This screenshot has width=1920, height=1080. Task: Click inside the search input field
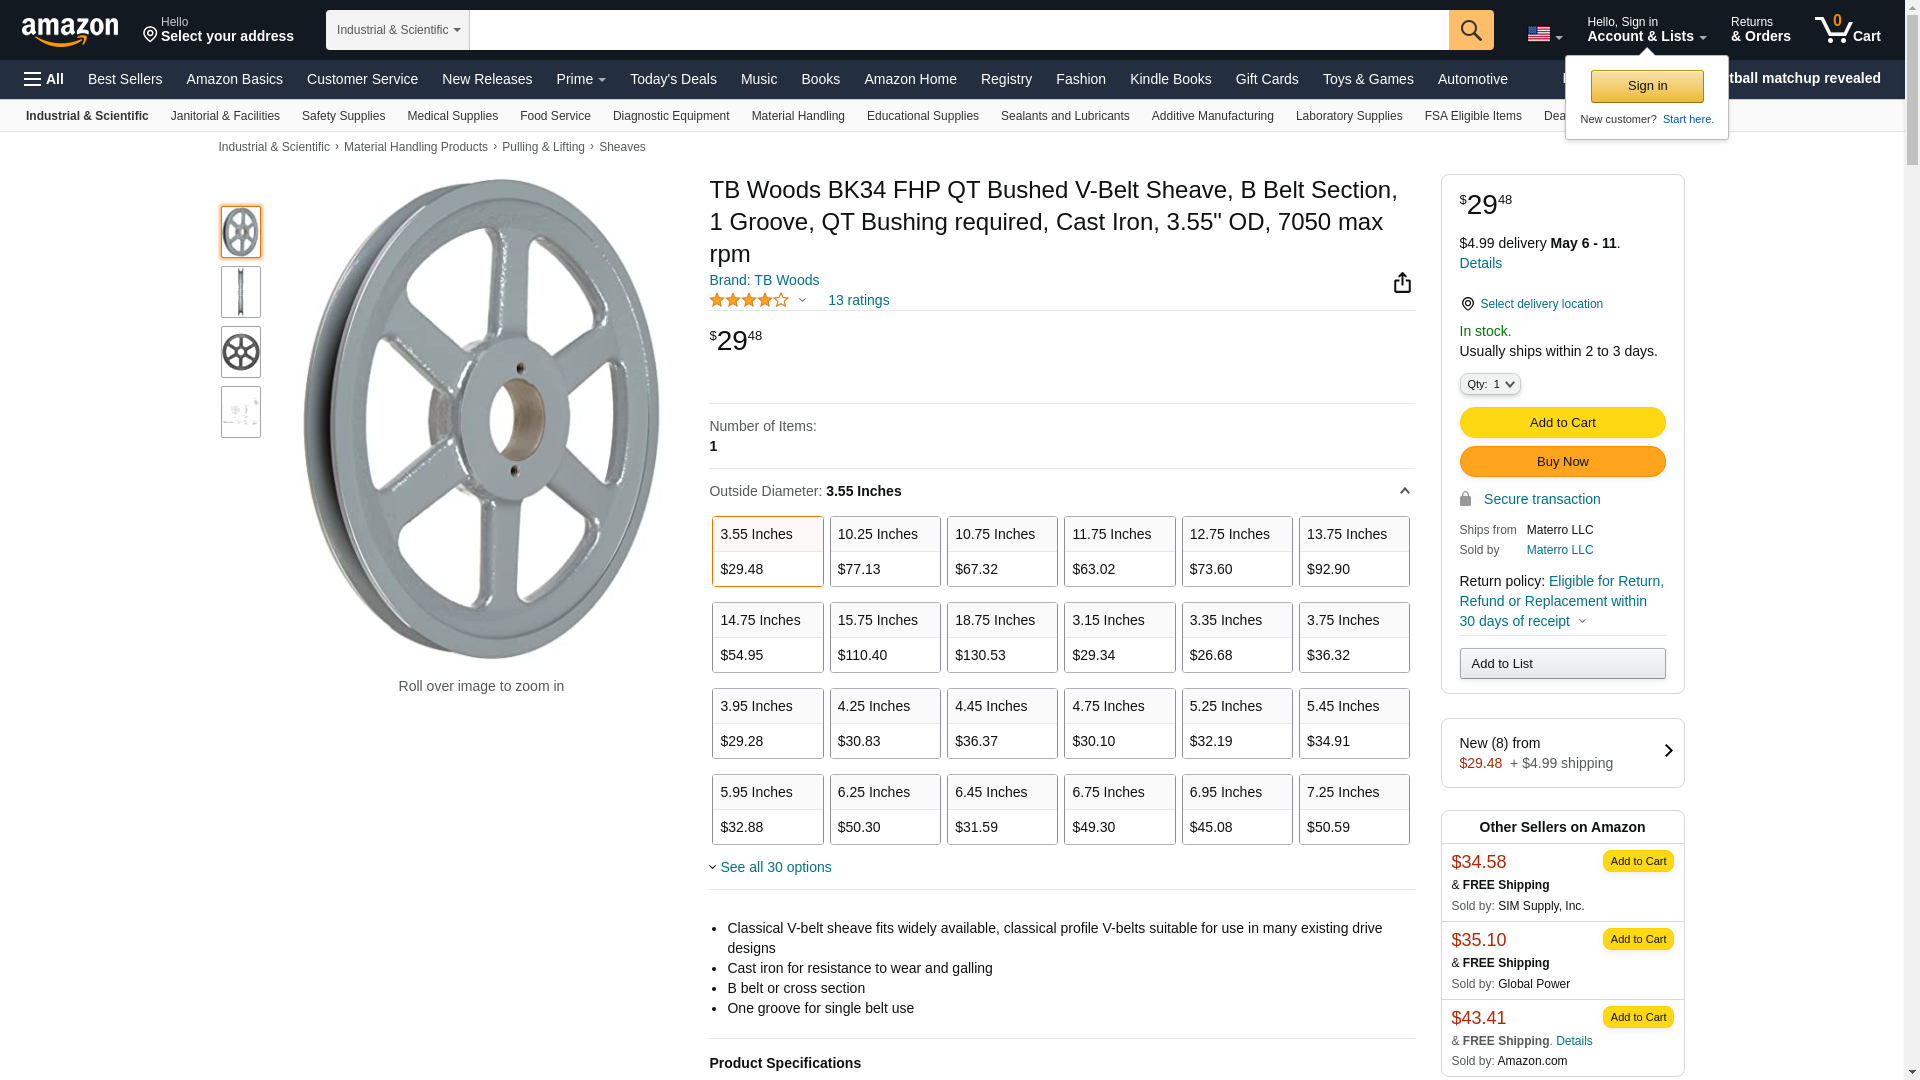tap(958, 30)
